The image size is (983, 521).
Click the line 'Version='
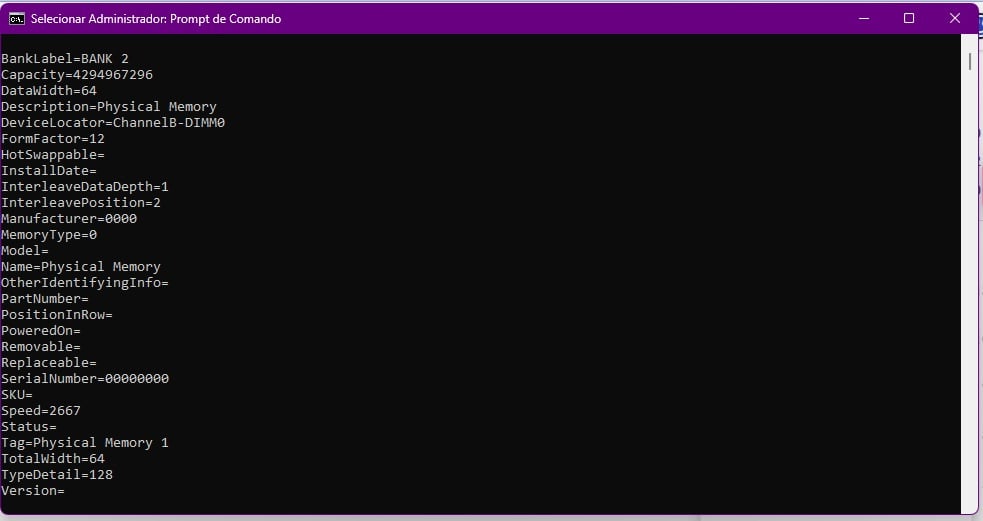(33, 490)
